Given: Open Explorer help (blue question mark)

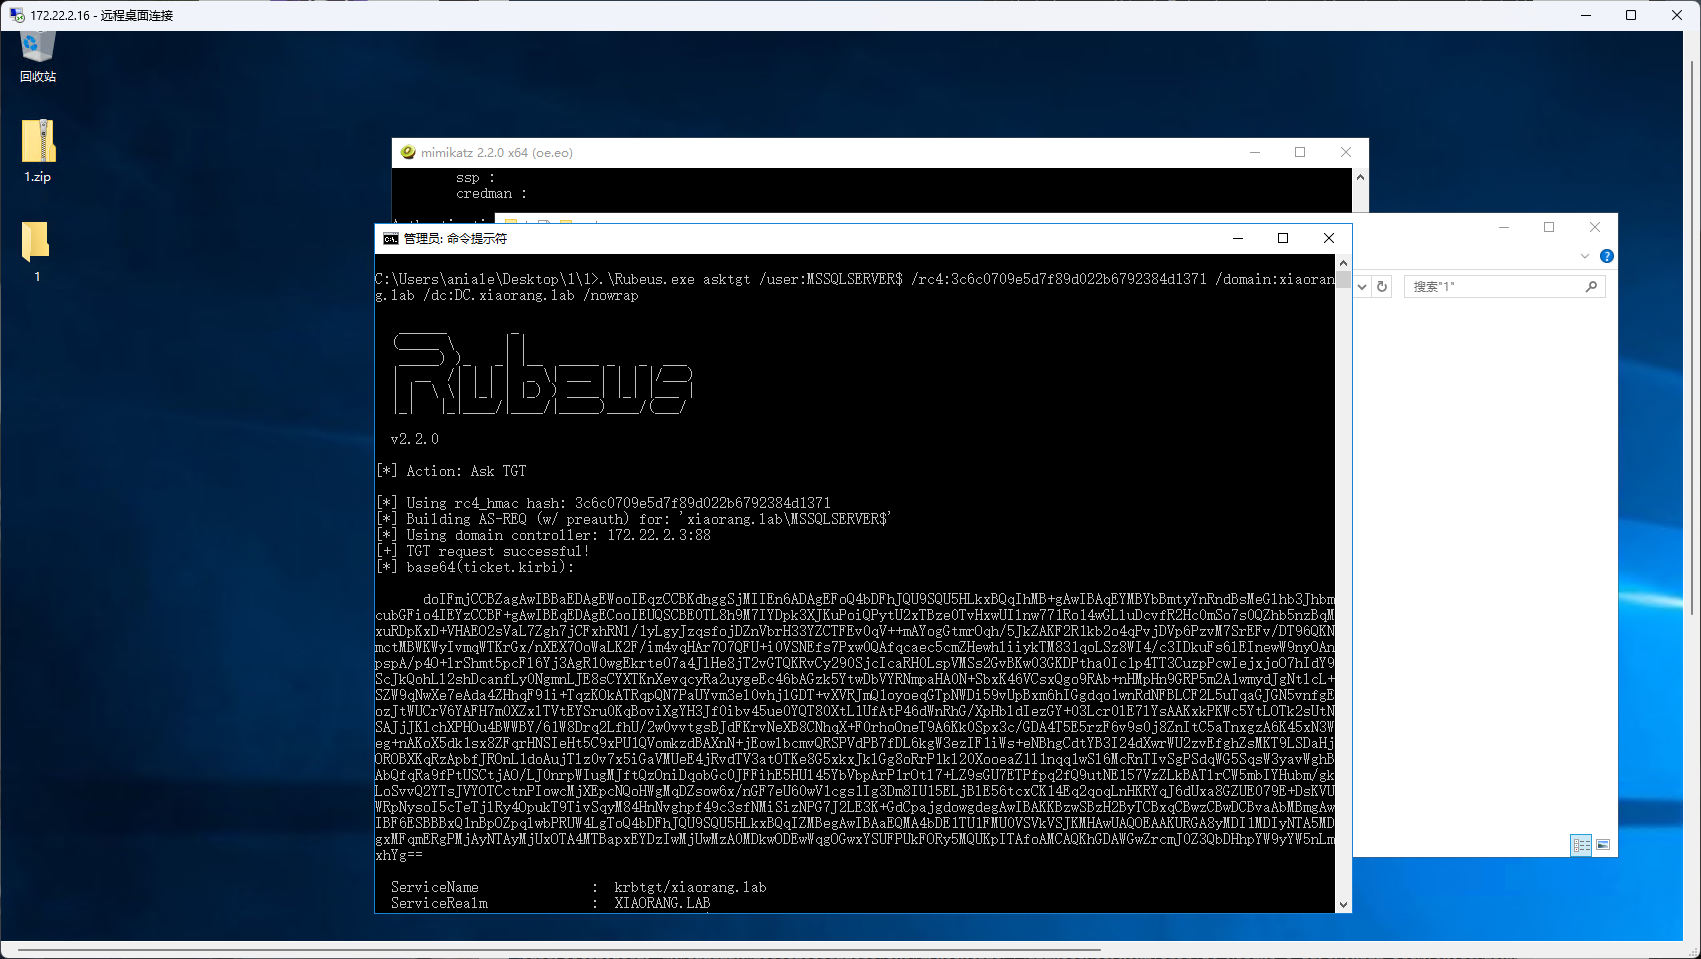Looking at the screenshot, I should [1606, 256].
